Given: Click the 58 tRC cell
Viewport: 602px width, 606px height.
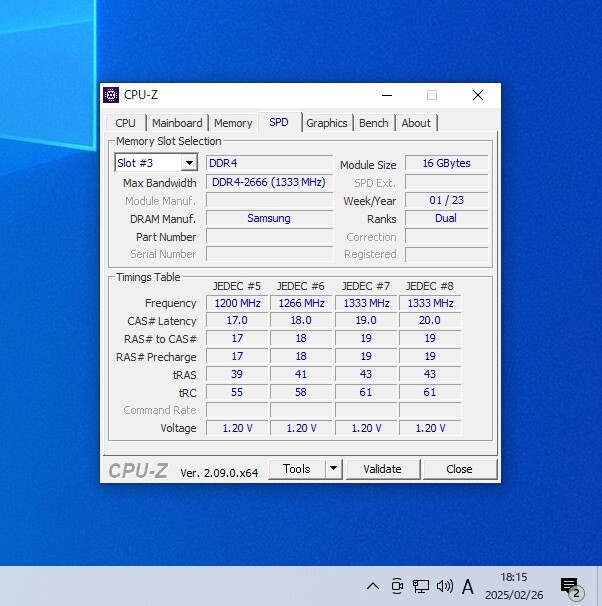Looking at the screenshot, I should click(x=301, y=392).
